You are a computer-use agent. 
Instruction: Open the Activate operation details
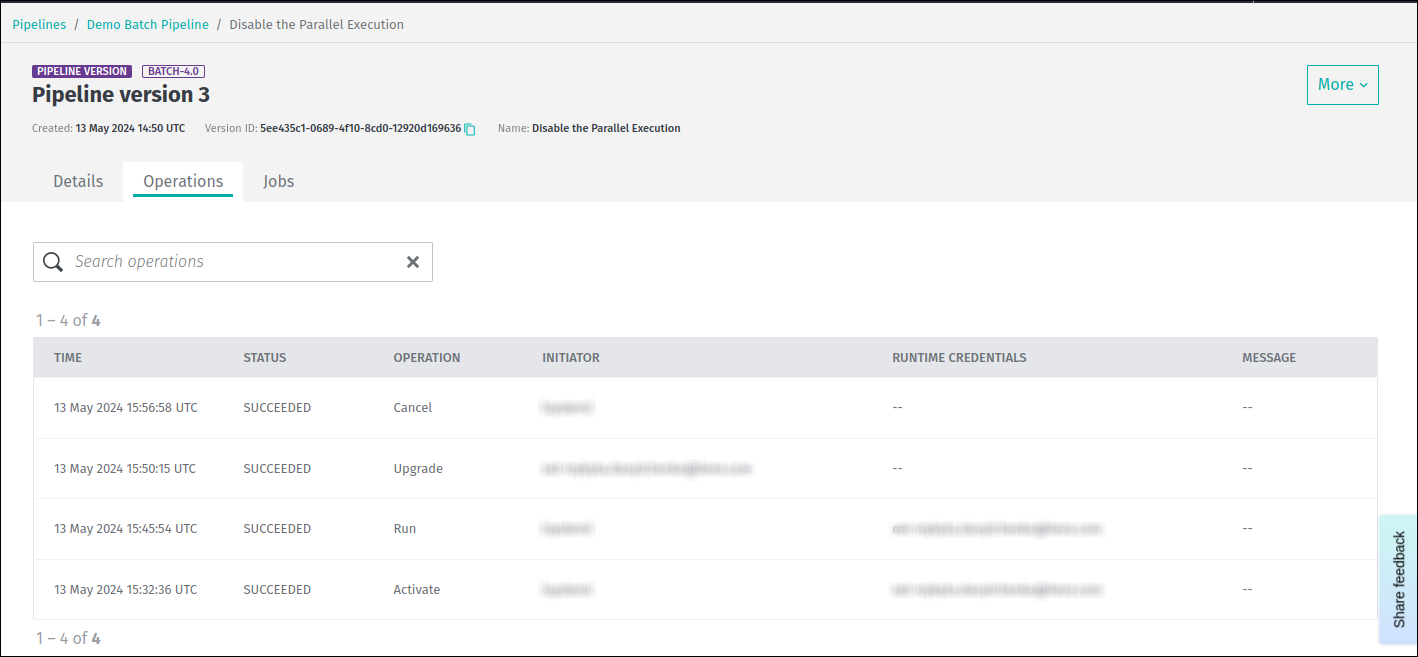point(416,589)
